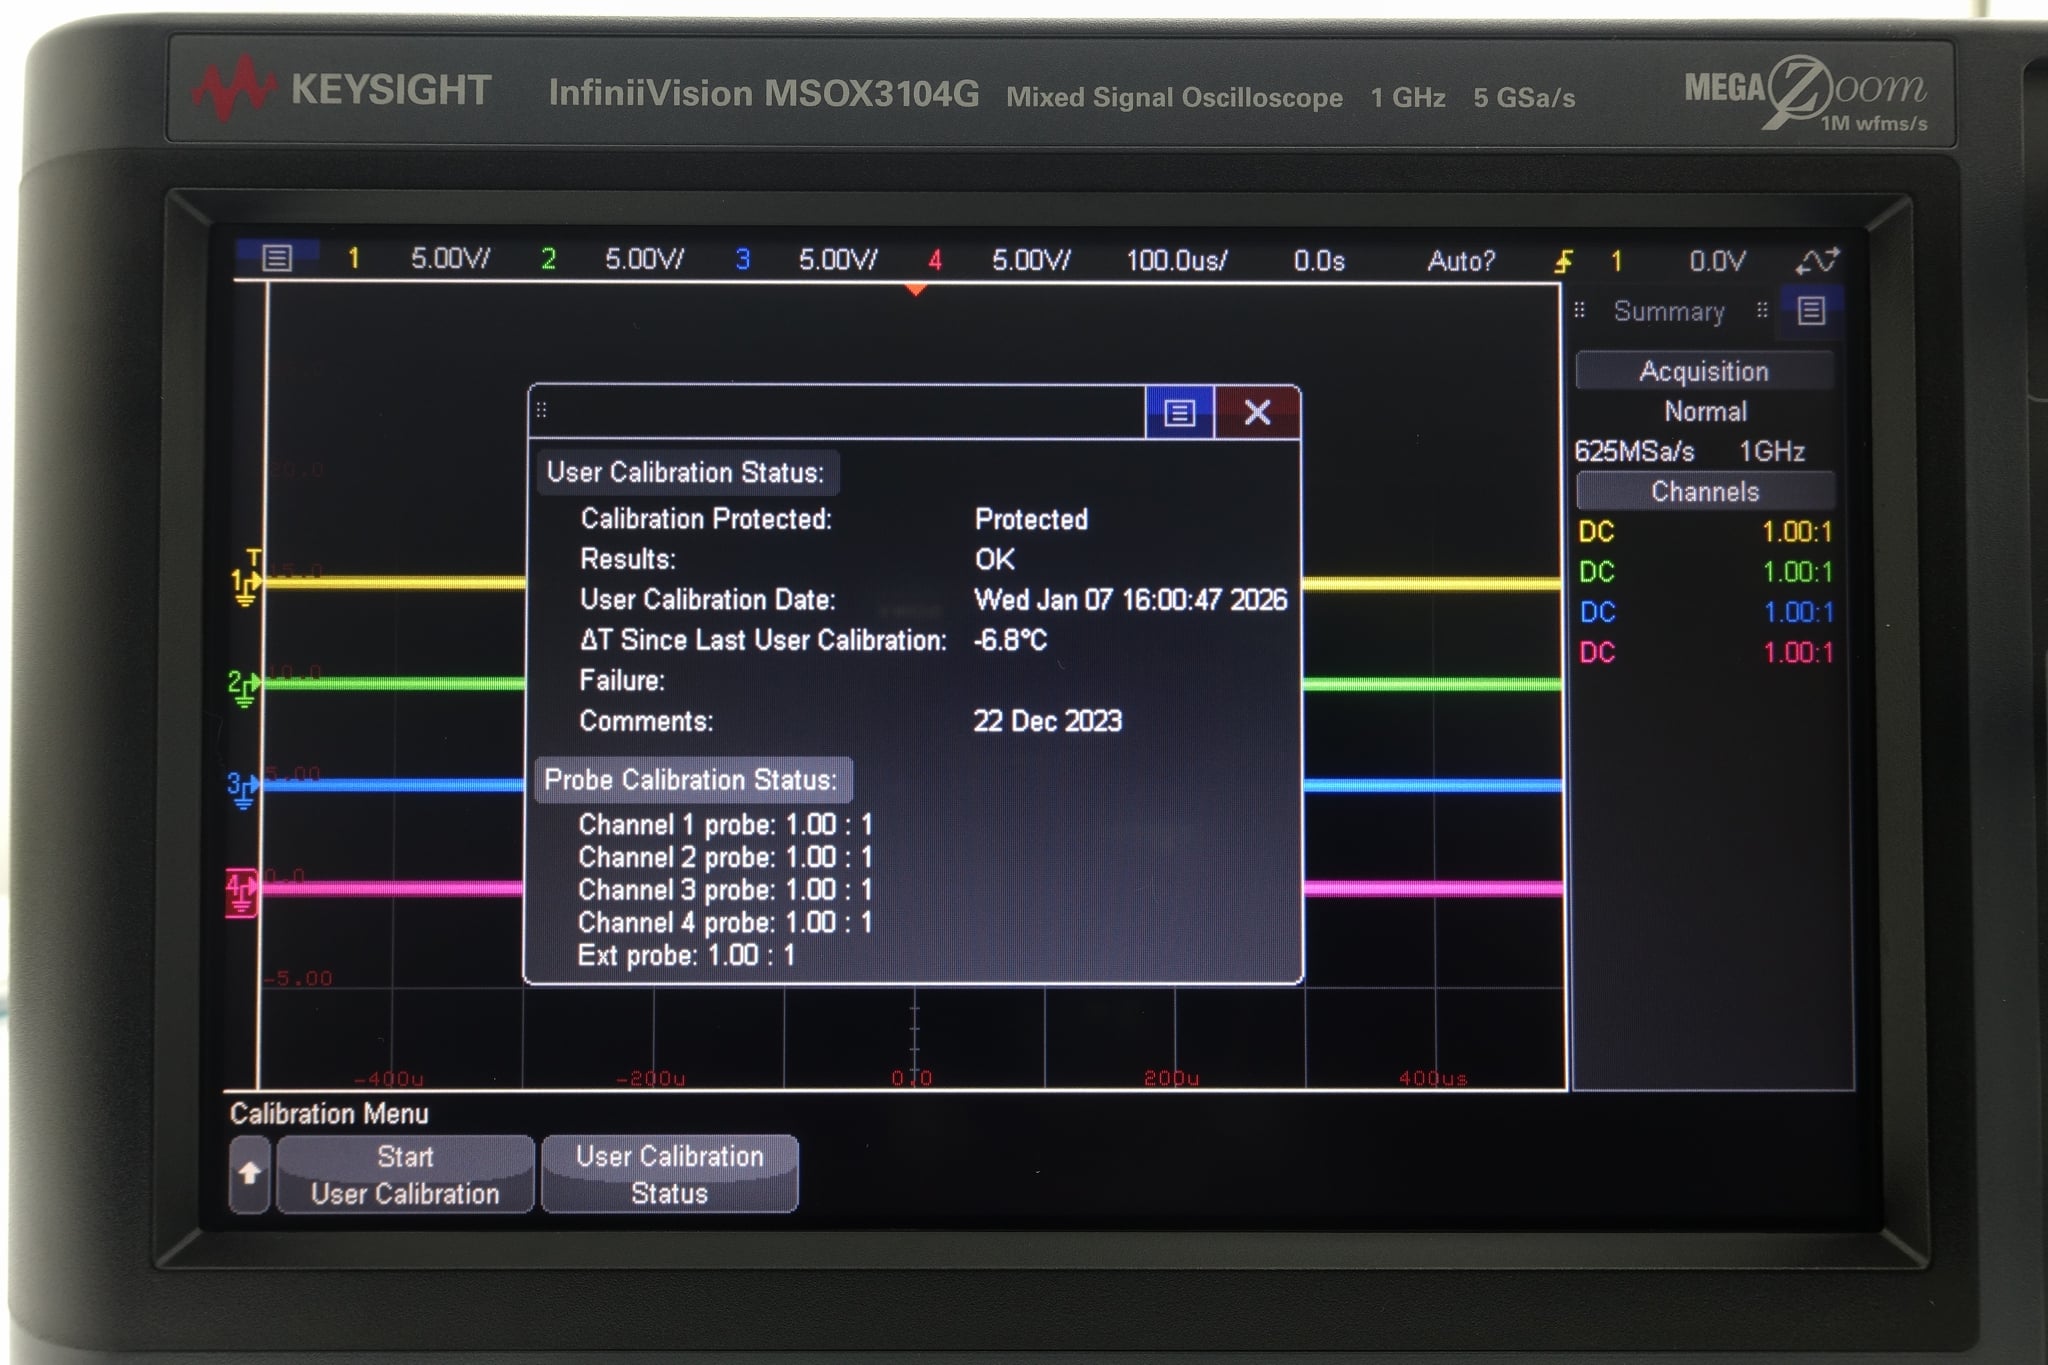This screenshot has height=1365, width=2048.
Task: Click the -6.8°C temperature delta value
Action: 1010,640
